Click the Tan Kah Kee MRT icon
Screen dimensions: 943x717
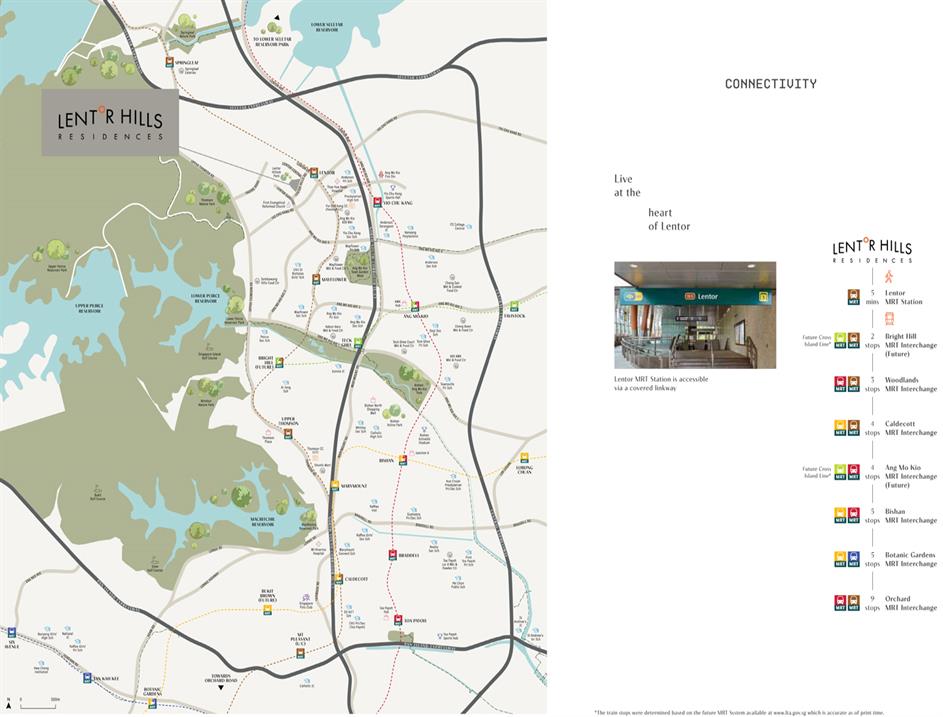(88, 678)
